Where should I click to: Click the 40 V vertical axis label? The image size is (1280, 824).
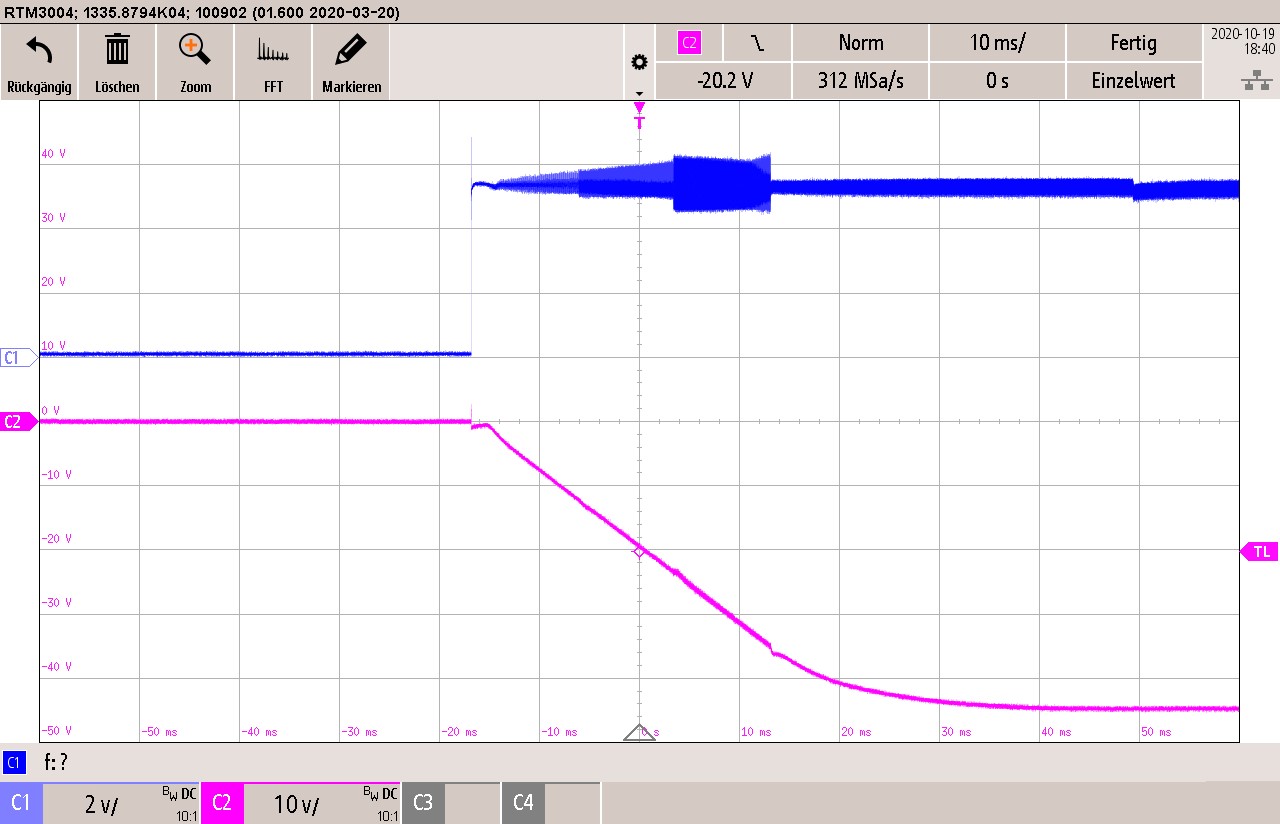(54, 154)
